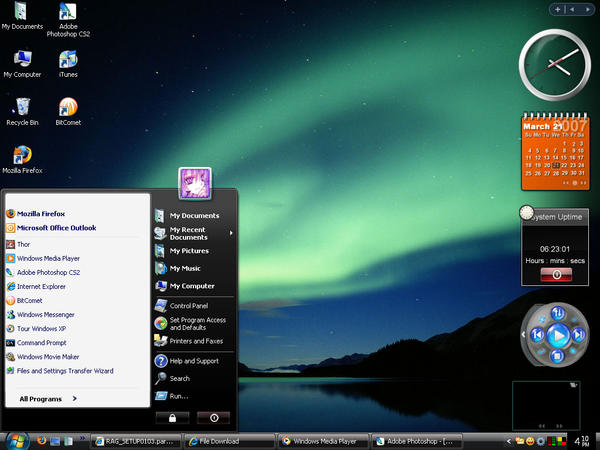
Task: Click Show Desktop icon in Quick Launch
Action: click(x=55, y=441)
